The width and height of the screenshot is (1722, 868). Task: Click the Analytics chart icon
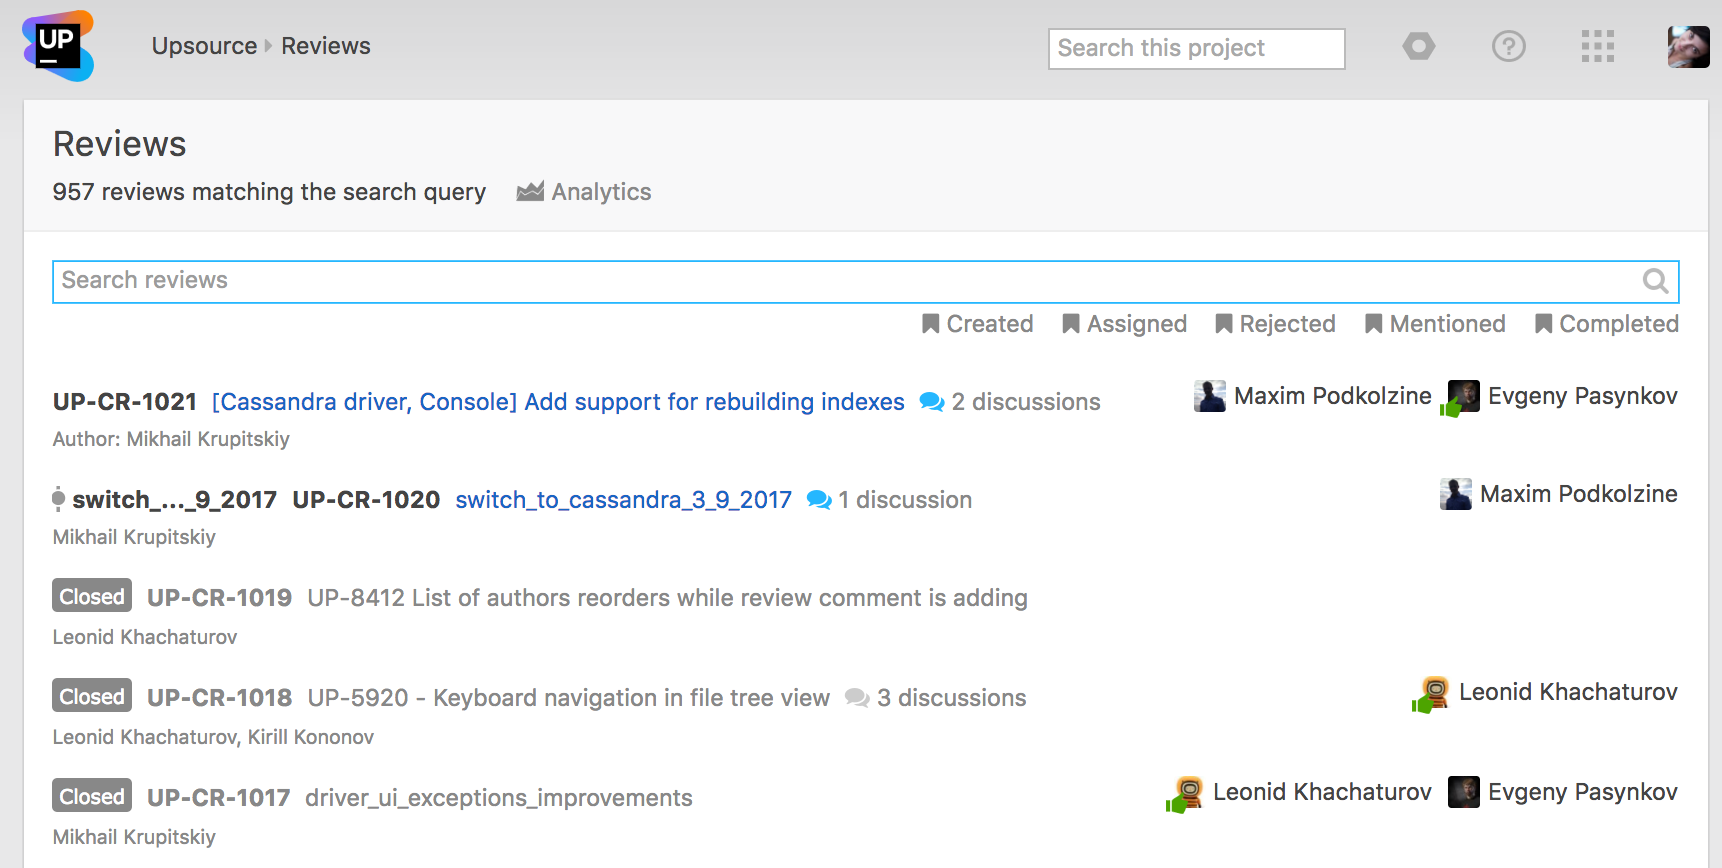click(x=530, y=191)
